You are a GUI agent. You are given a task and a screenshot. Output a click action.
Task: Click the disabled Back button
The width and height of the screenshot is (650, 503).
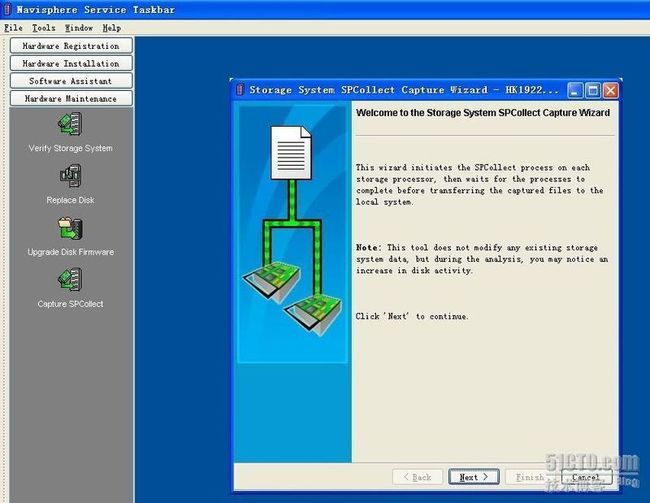pos(417,477)
